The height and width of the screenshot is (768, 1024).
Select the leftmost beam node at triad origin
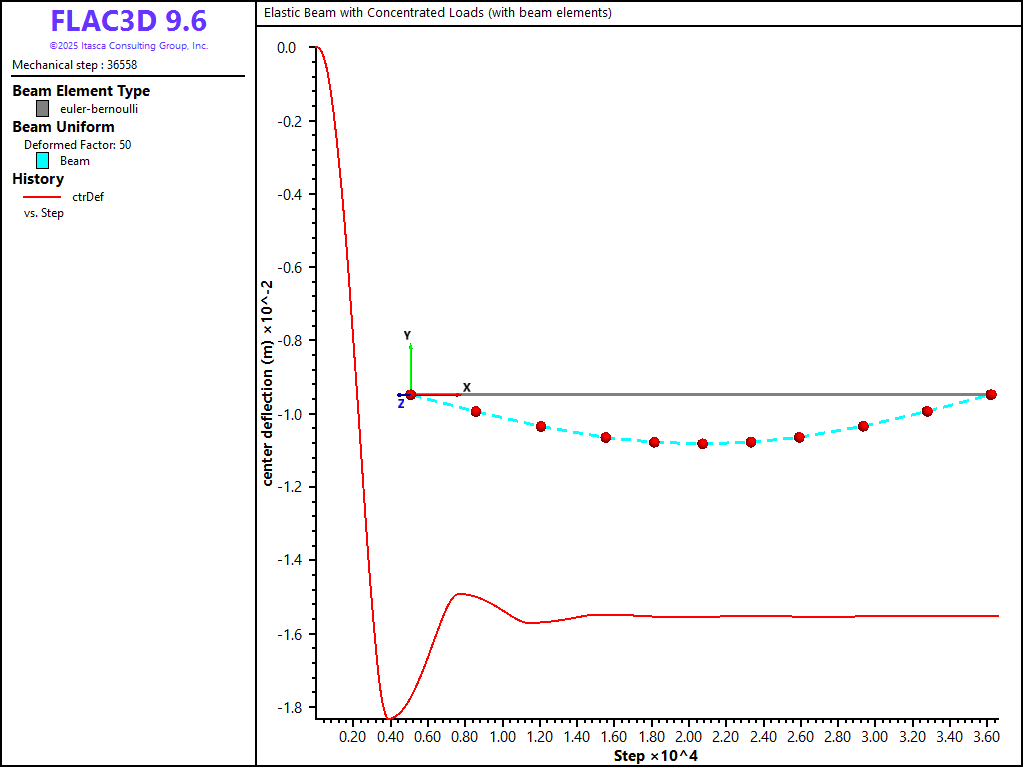[411, 394]
